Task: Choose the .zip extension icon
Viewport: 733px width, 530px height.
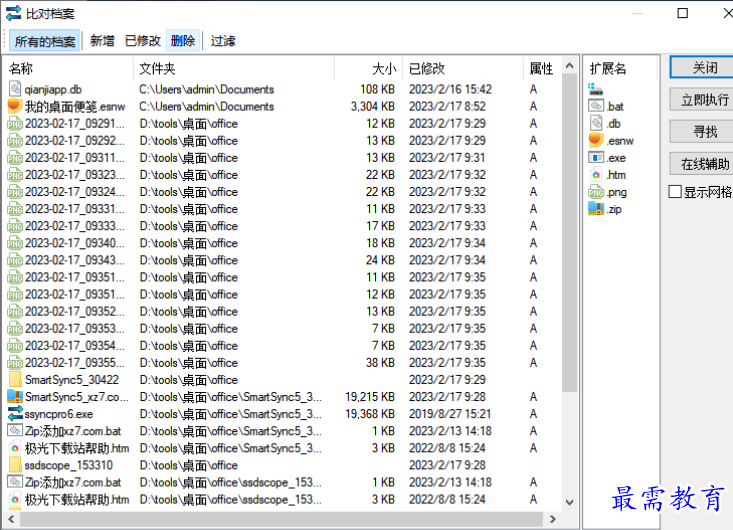Action: pos(596,209)
